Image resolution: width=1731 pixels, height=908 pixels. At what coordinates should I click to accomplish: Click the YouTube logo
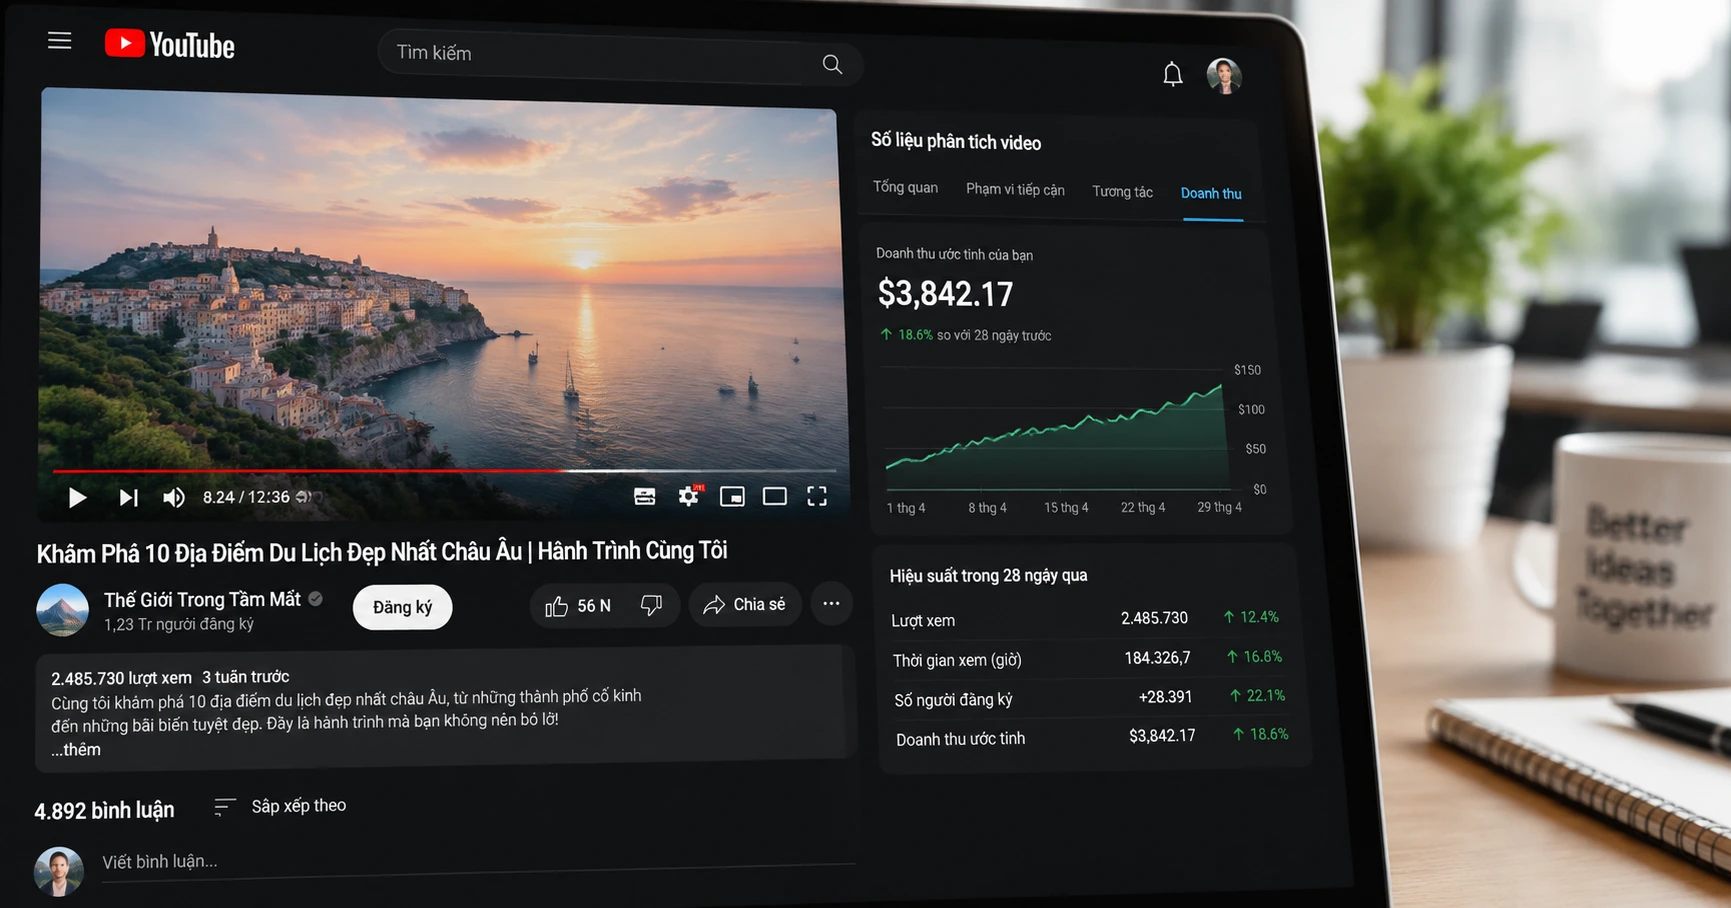170,45
